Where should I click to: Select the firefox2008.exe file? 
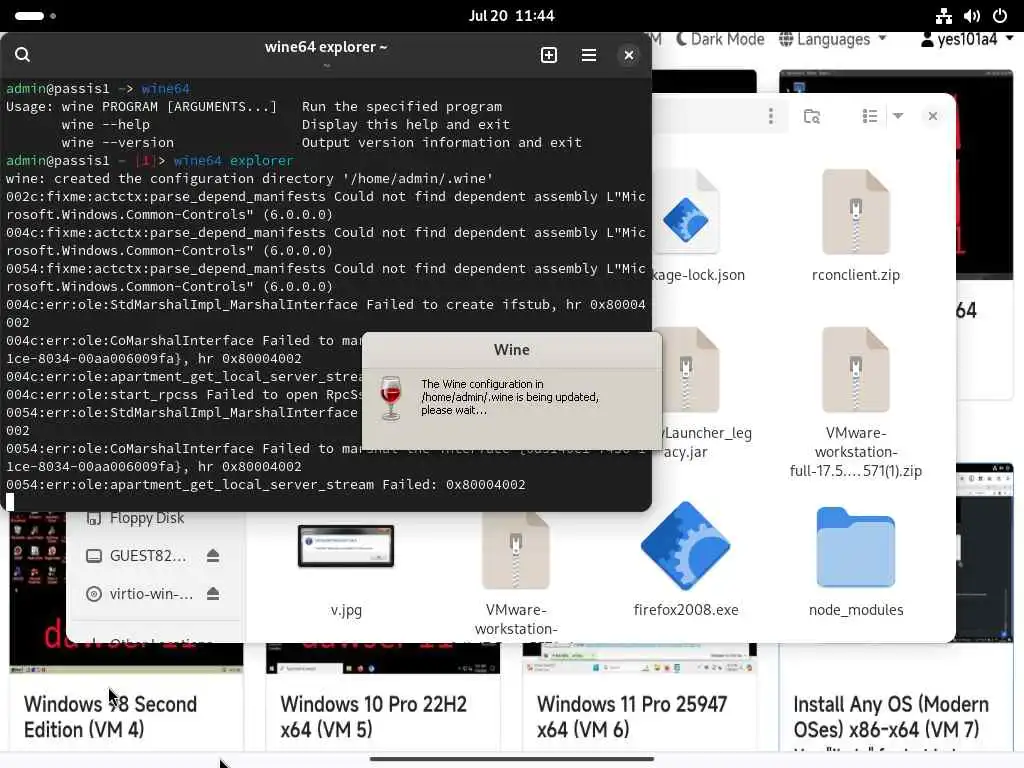point(686,559)
